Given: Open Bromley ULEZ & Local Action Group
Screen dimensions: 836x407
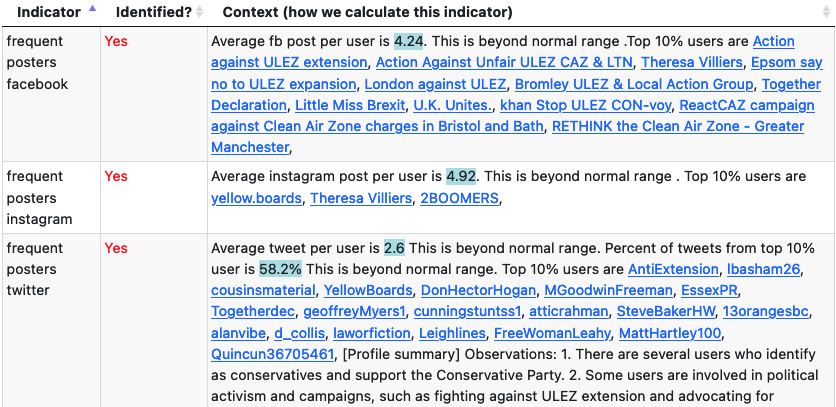Looking at the screenshot, I should (634, 83).
